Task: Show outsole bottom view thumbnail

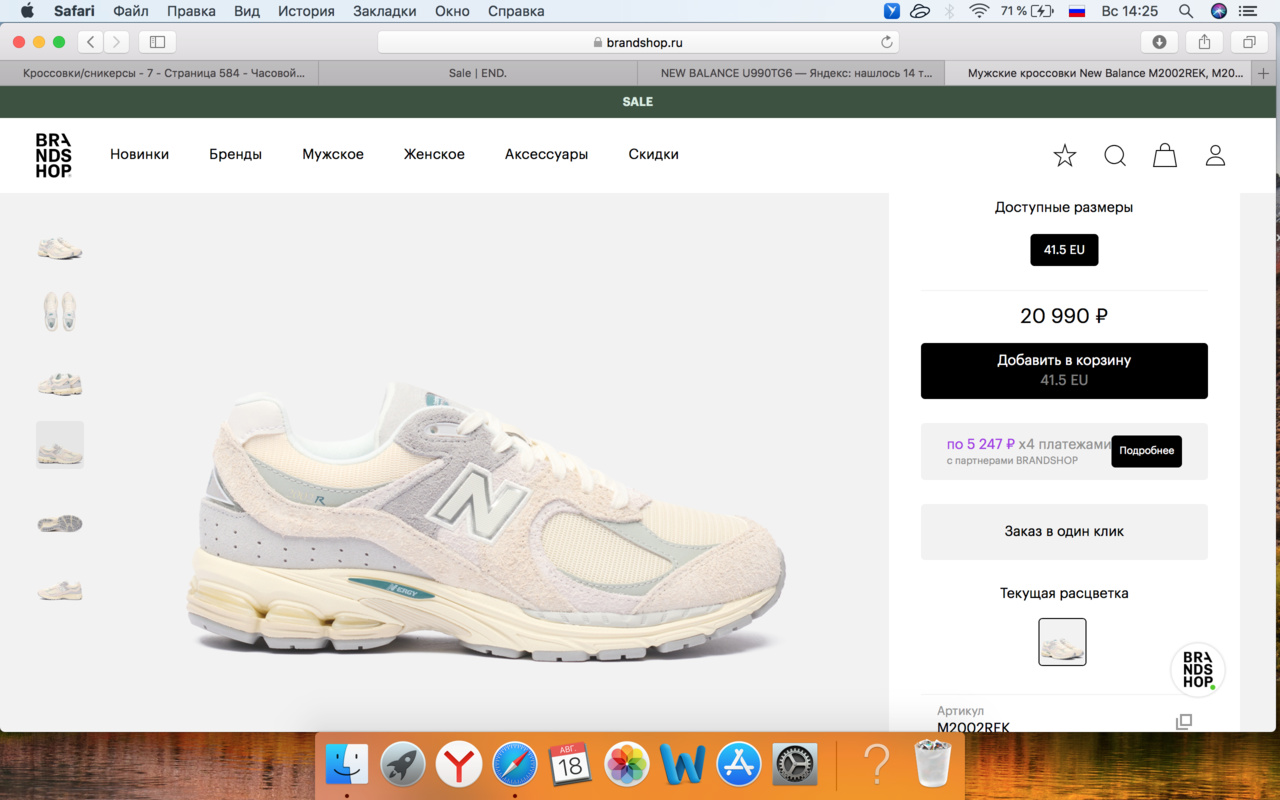Action: pos(60,523)
